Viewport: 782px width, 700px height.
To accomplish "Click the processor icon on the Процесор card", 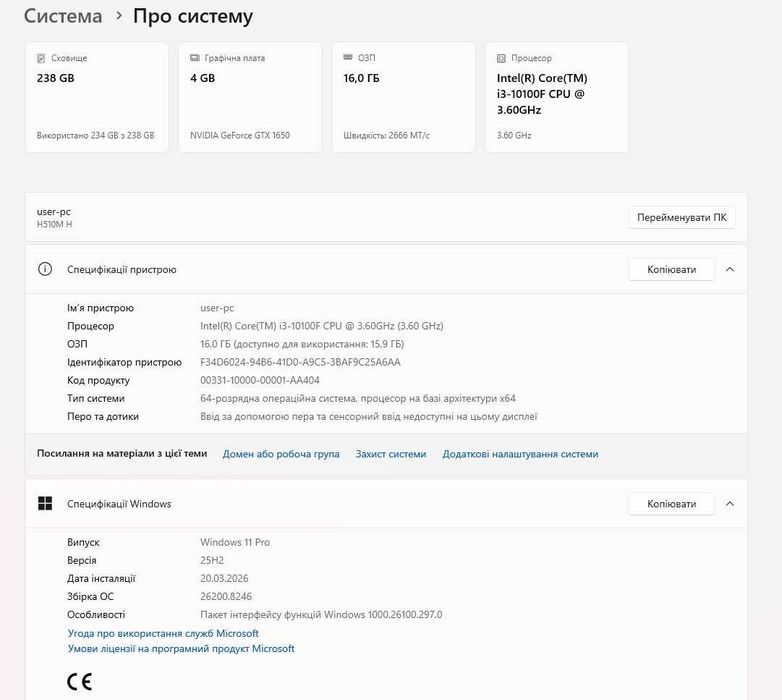I will pyautogui.click(x=501, y=58).
